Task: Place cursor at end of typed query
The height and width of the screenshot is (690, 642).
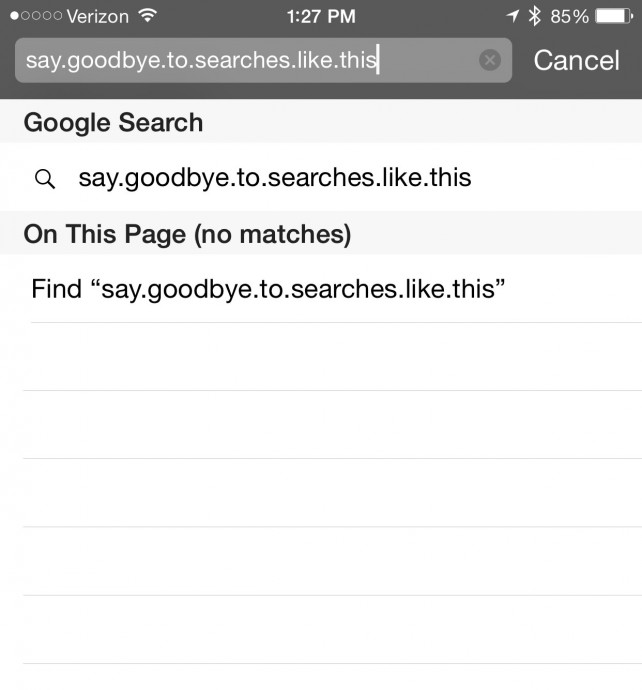Action: 378,60
